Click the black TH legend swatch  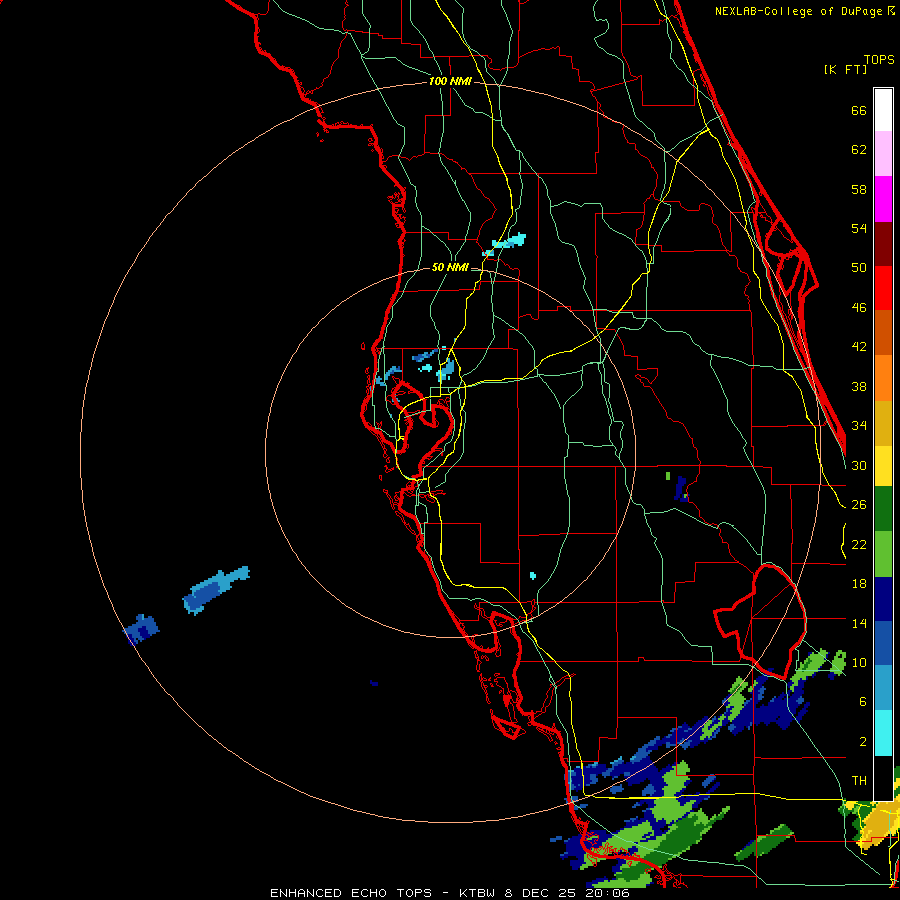pos(883,778)
